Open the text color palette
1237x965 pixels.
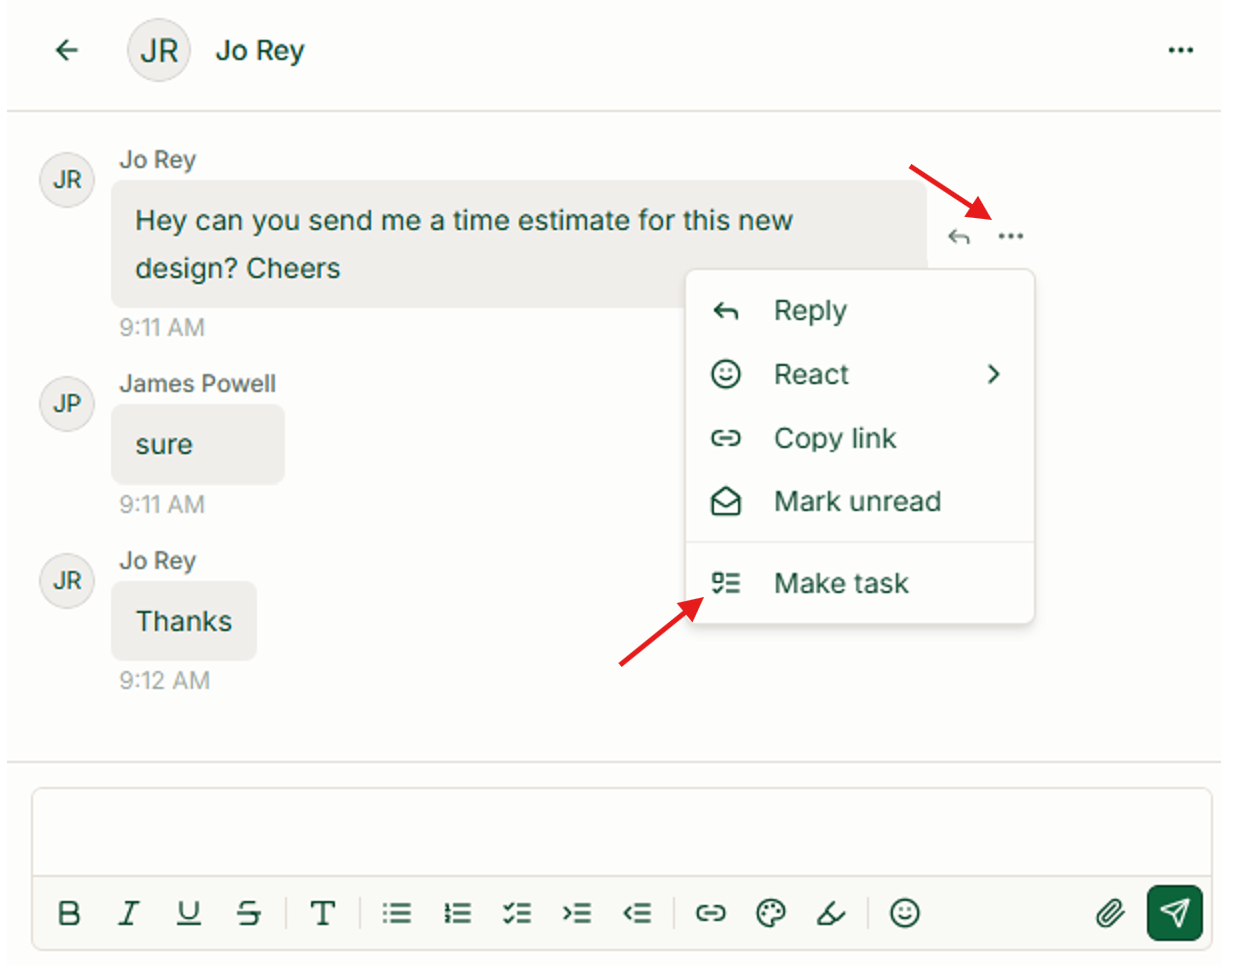point(770,913)
